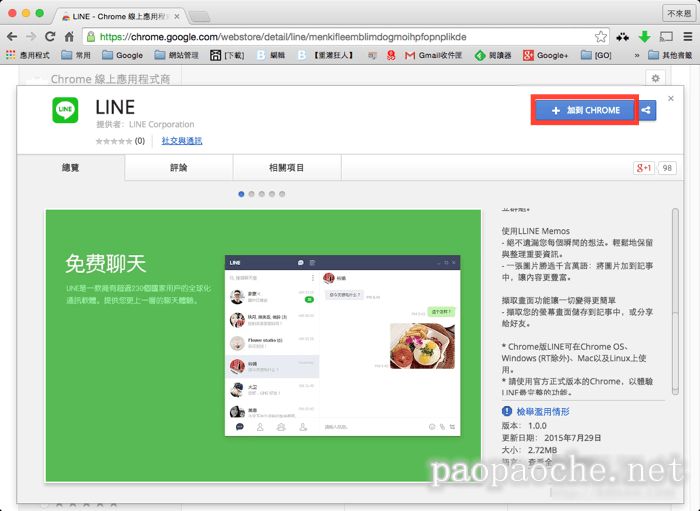This screenshot has height=511, width=700.
Task: Open the 重灌狂人 bookmark
Action: coord(325,55)
